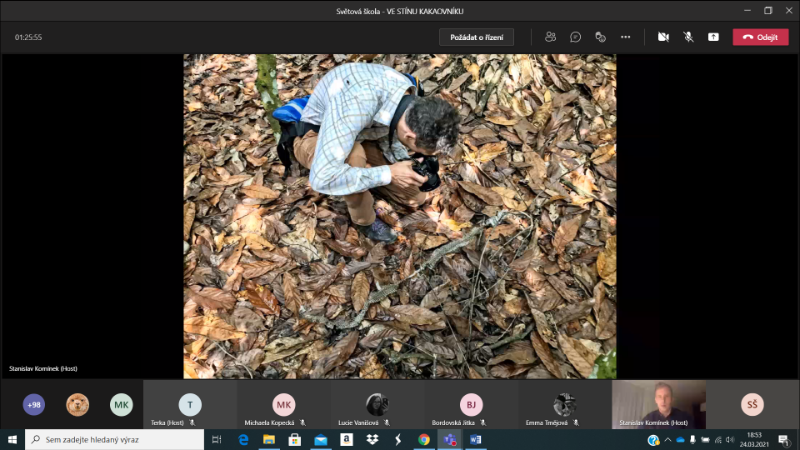The width and height of the screenshot is (800, 450).
Task: Expand the More actions ellipsis menu
Action: [626, 37]
